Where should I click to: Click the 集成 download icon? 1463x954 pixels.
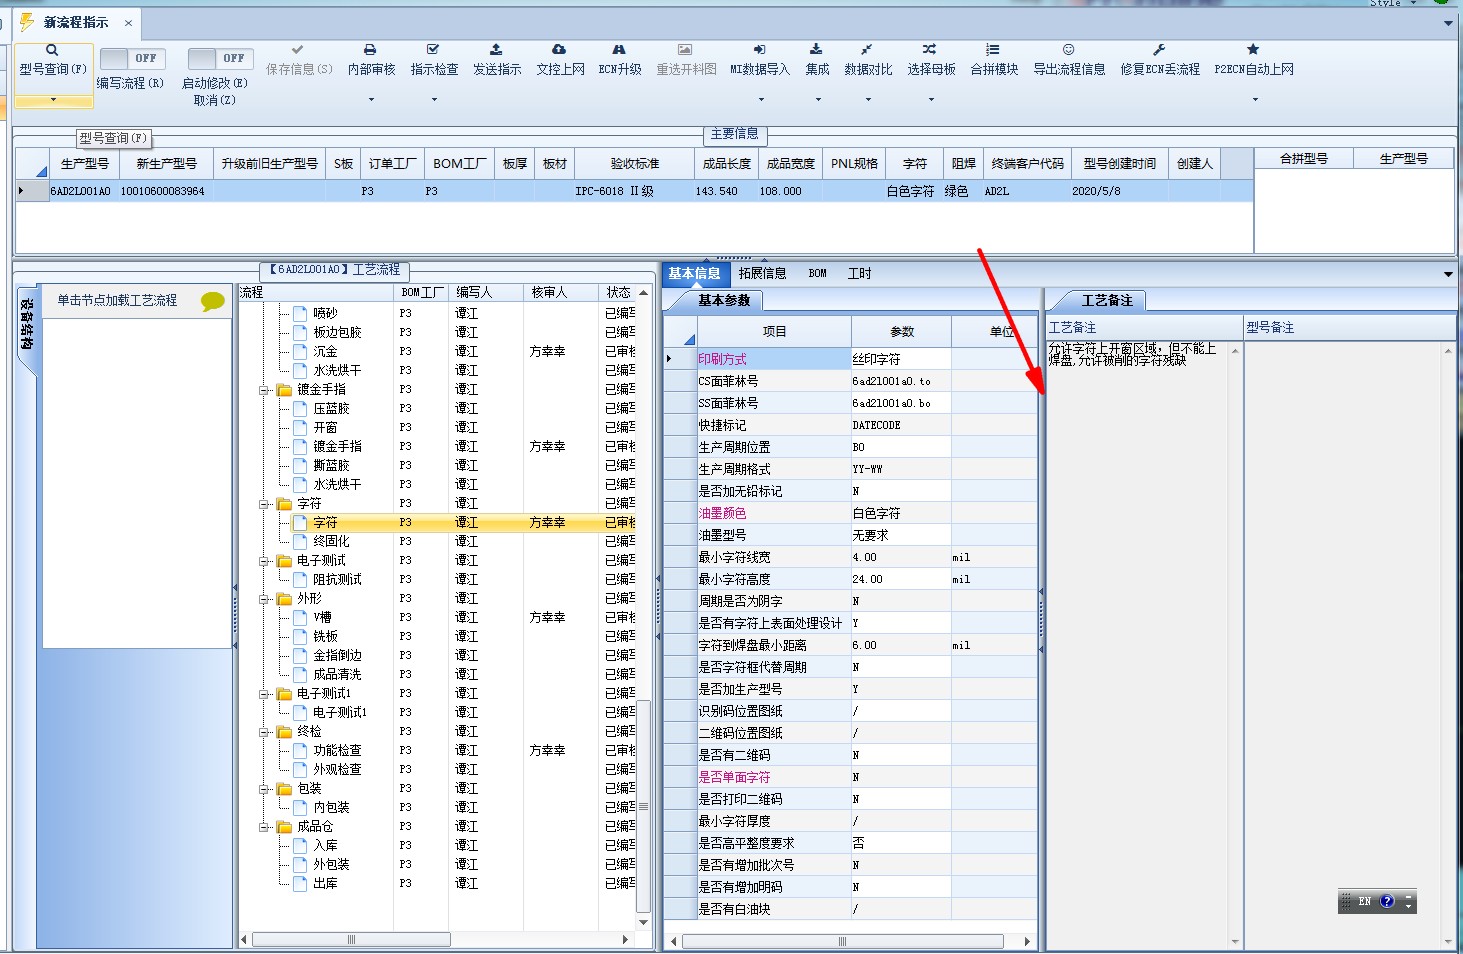coord(816,49)
